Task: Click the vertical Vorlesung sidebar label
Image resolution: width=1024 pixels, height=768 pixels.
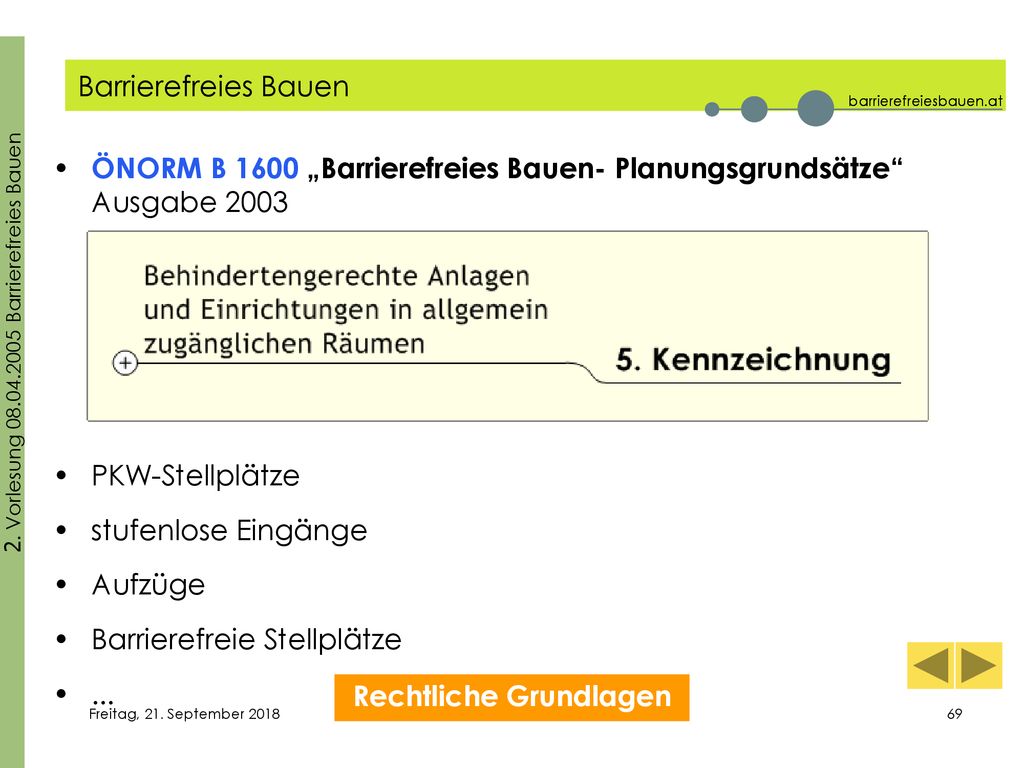Action: click(13, 342)
